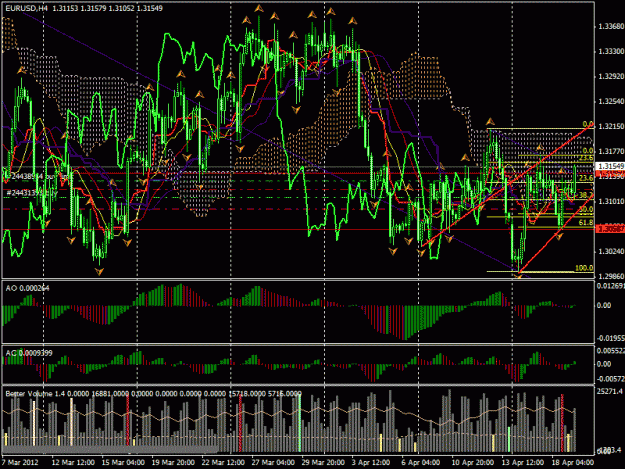
Task: Select the 50.0 Fibonacci level label
Action: pos(586,209)
